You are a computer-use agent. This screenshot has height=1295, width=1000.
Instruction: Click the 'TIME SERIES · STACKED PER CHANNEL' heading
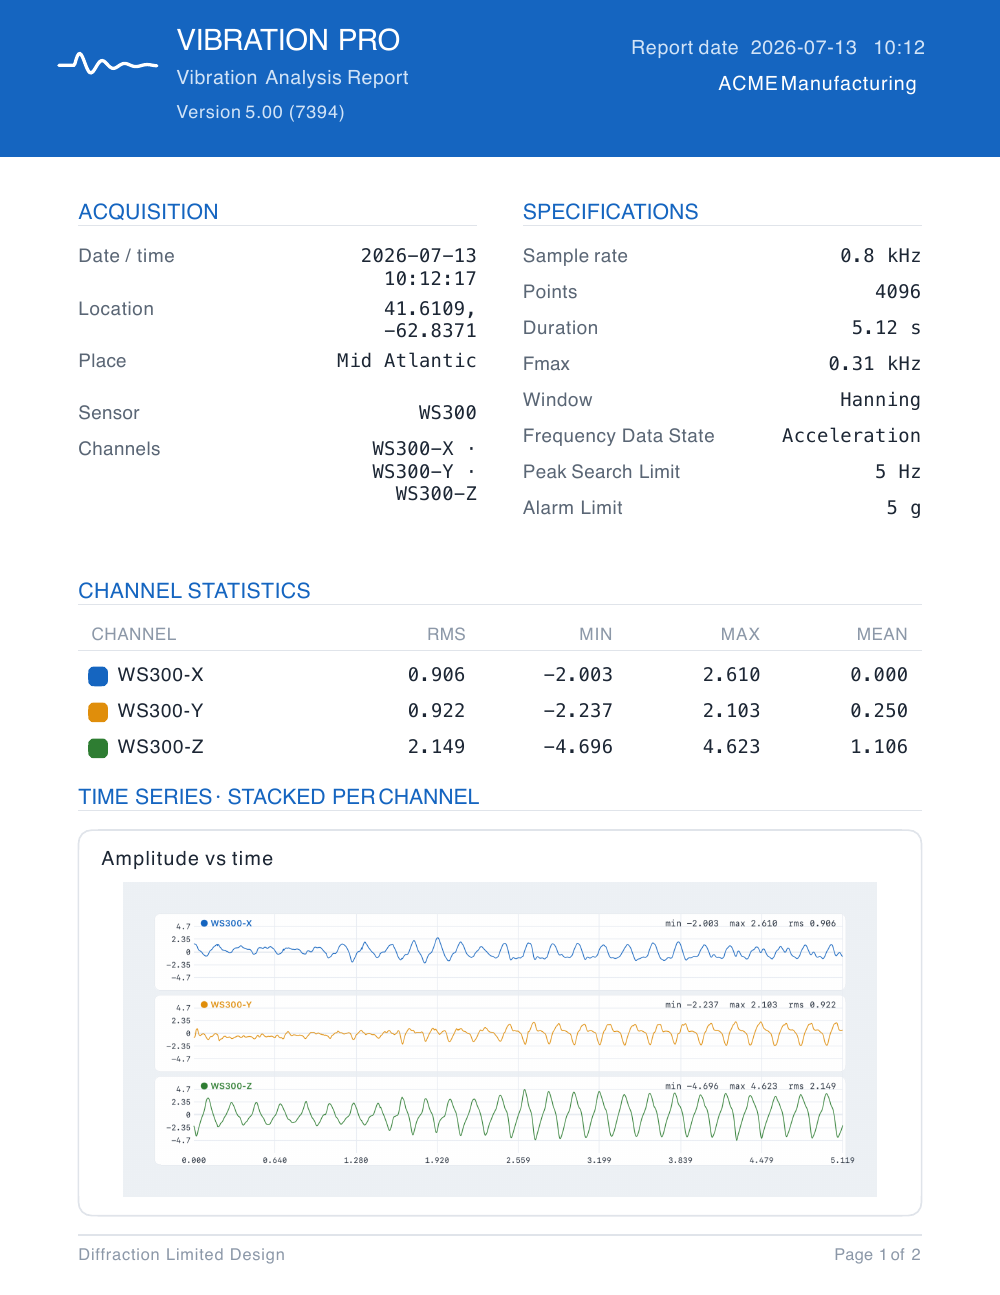pos(279,797)
